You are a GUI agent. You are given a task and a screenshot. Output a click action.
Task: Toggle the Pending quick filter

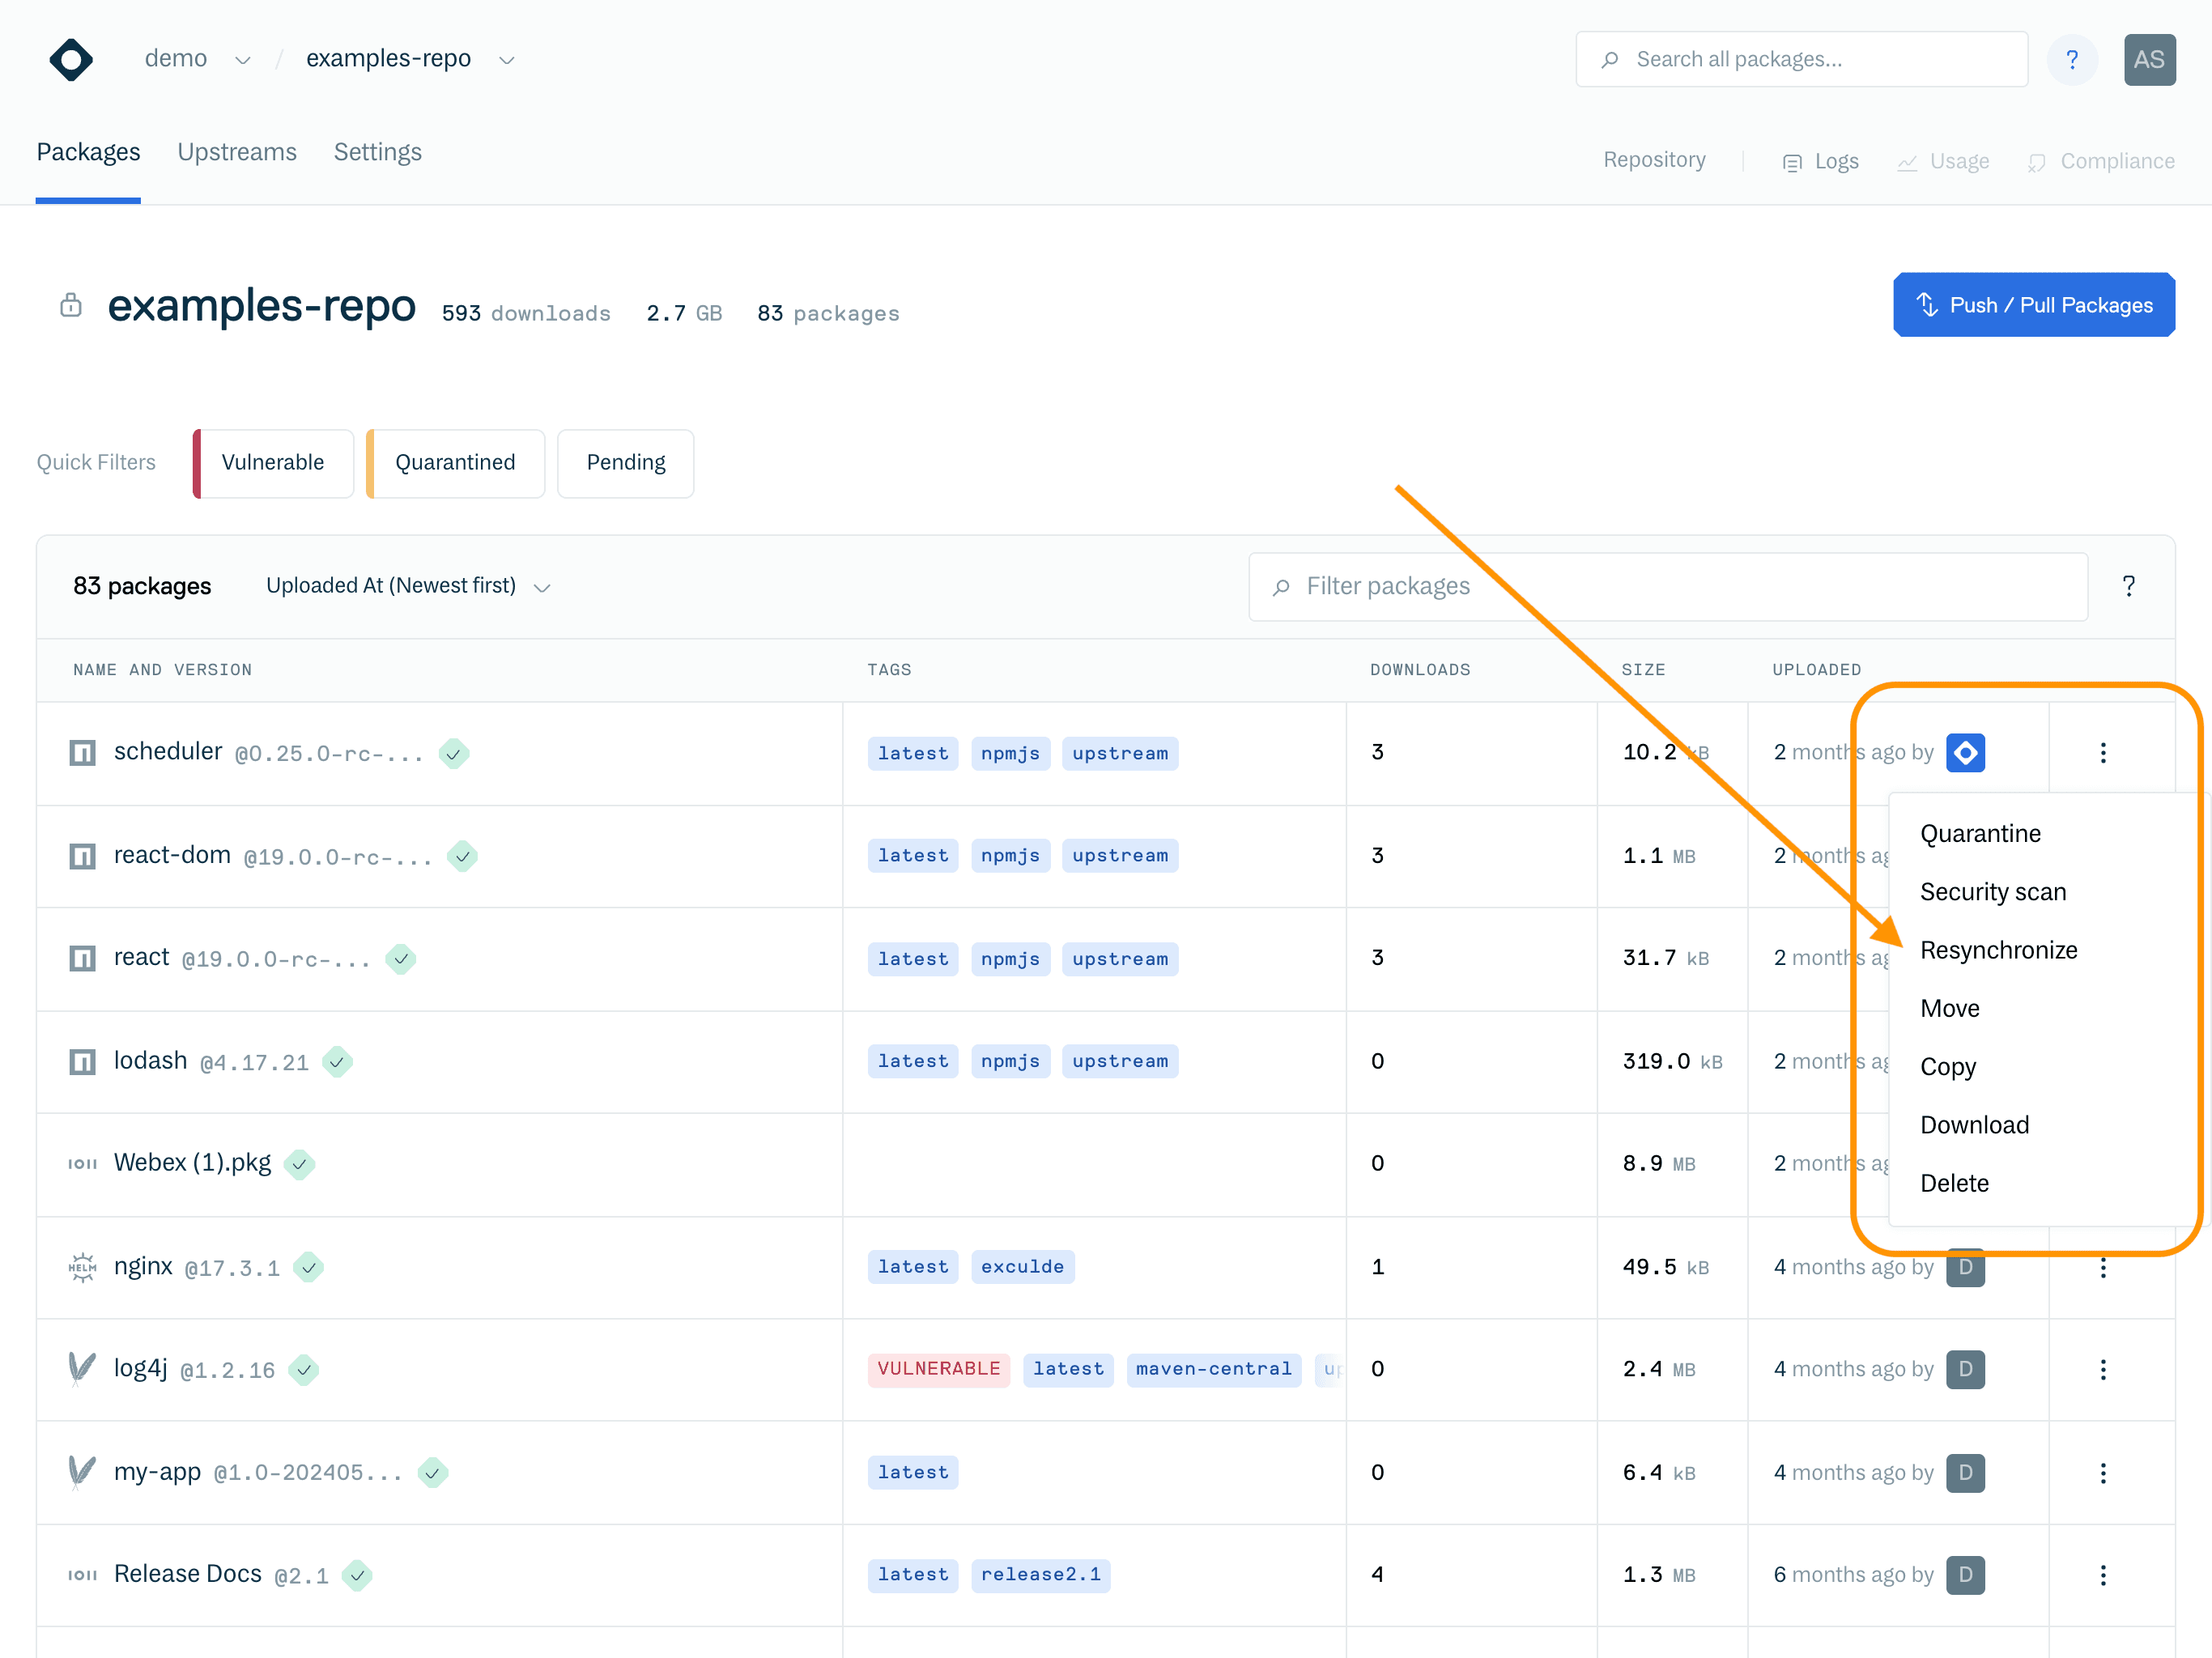(x=625, y=463)
